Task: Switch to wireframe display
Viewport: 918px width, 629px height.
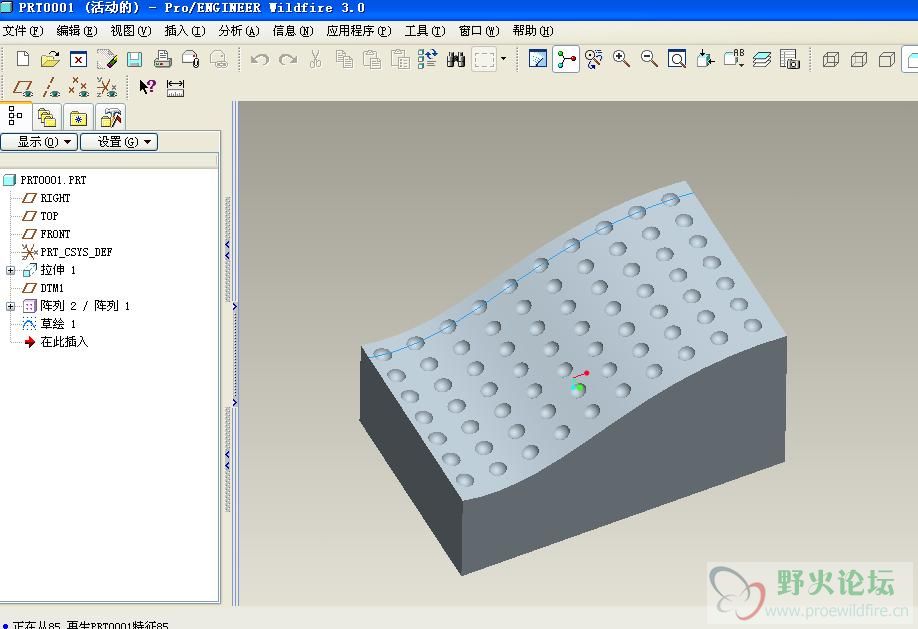Action: click(831, 59)
